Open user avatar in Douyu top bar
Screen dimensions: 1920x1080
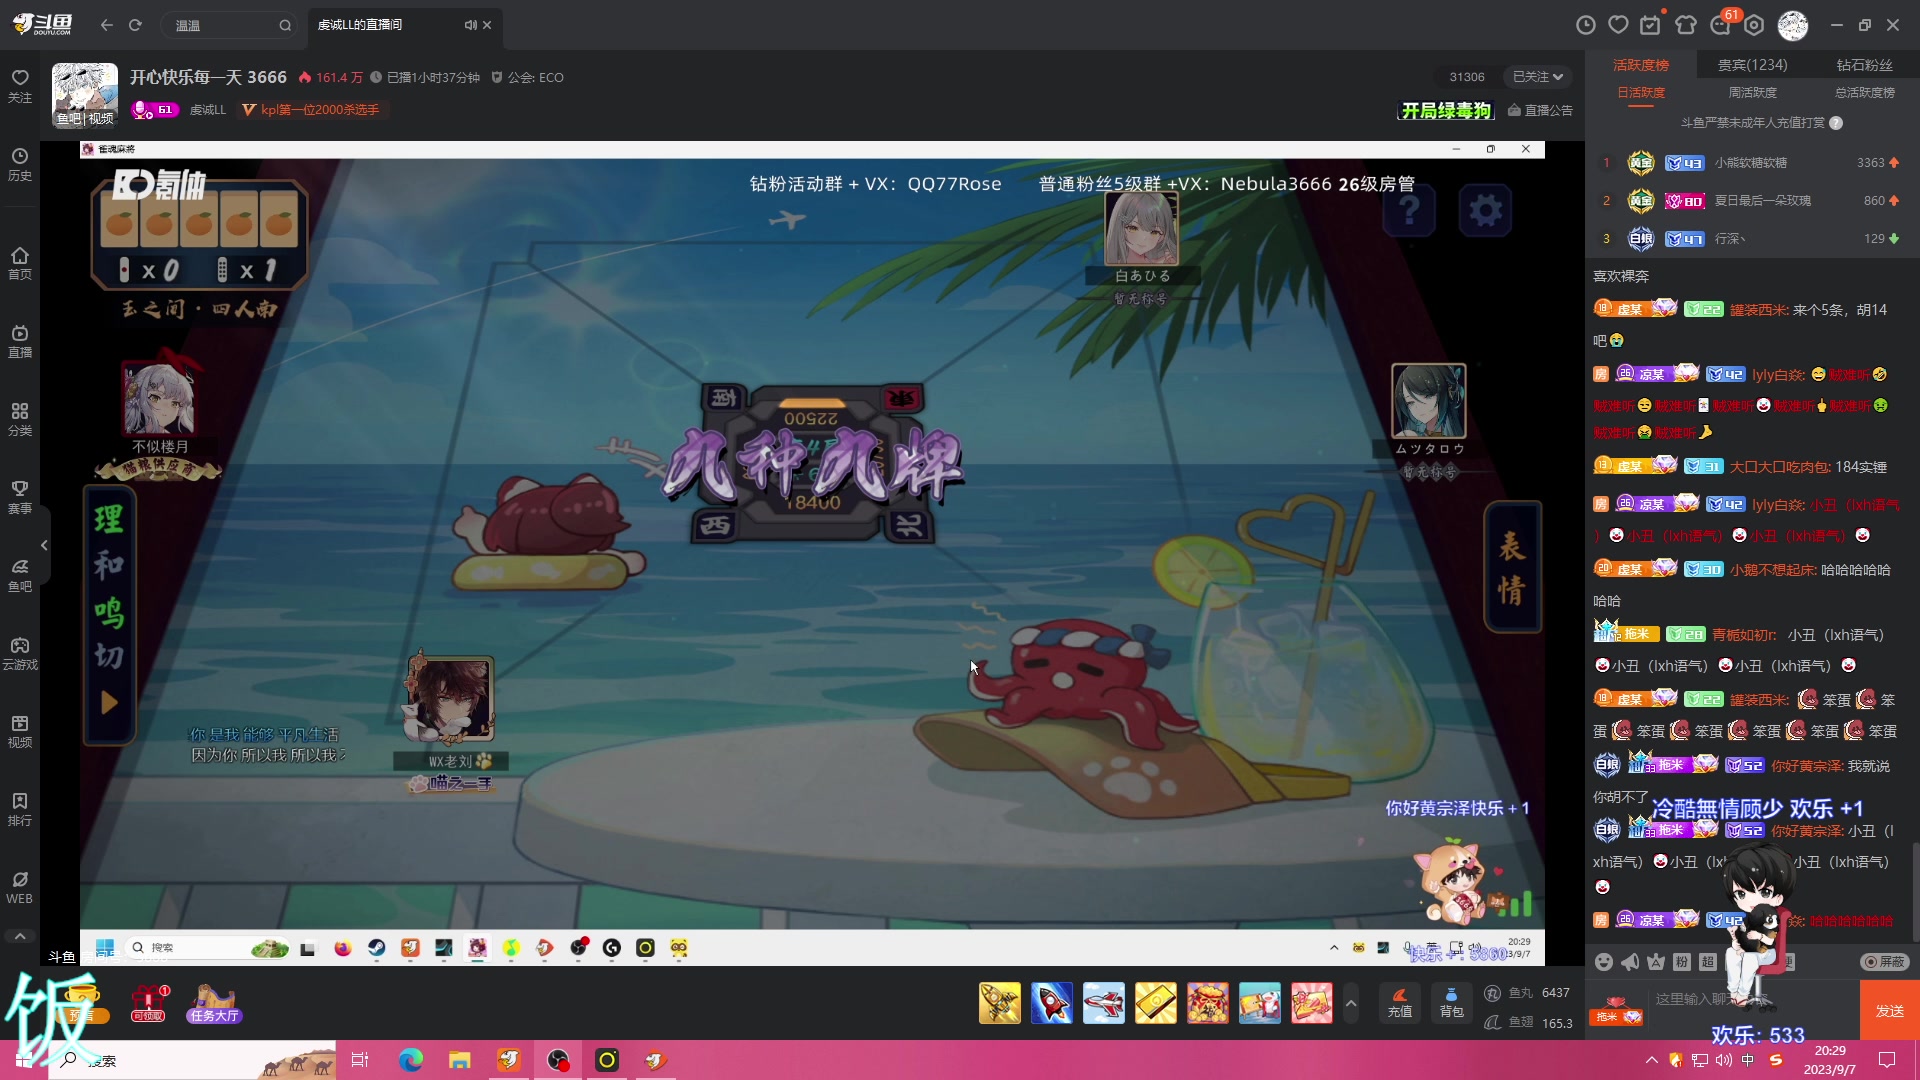1792,25
